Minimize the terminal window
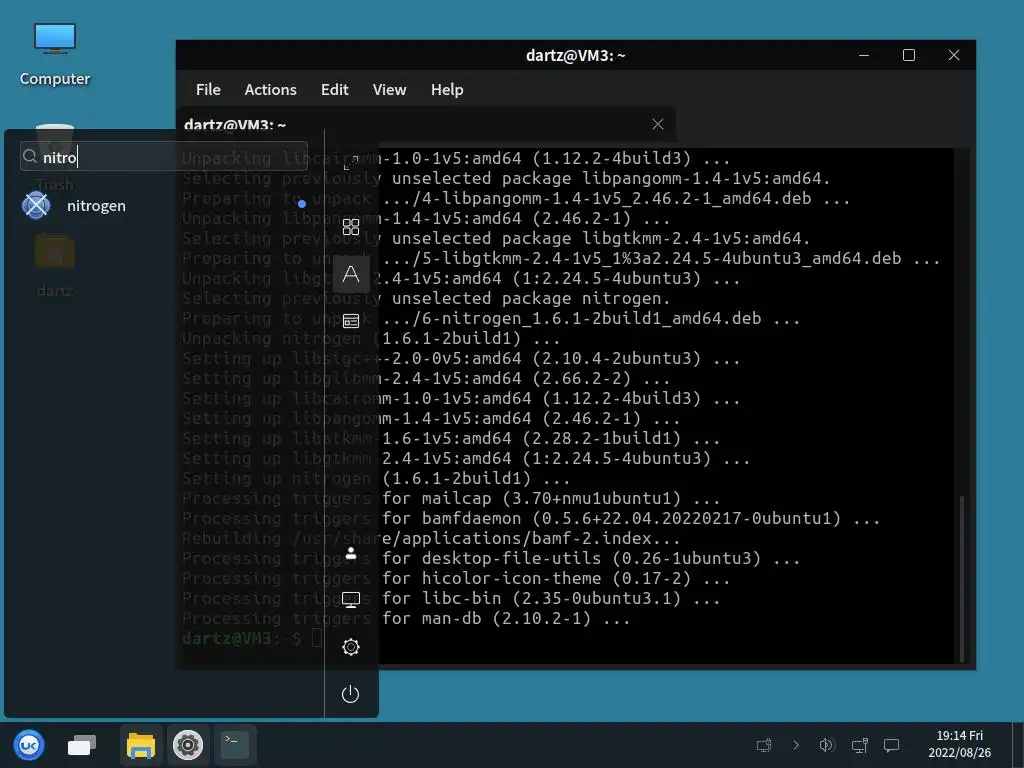This screenshot has width=1024, height=768. click(x=863, y=56)
